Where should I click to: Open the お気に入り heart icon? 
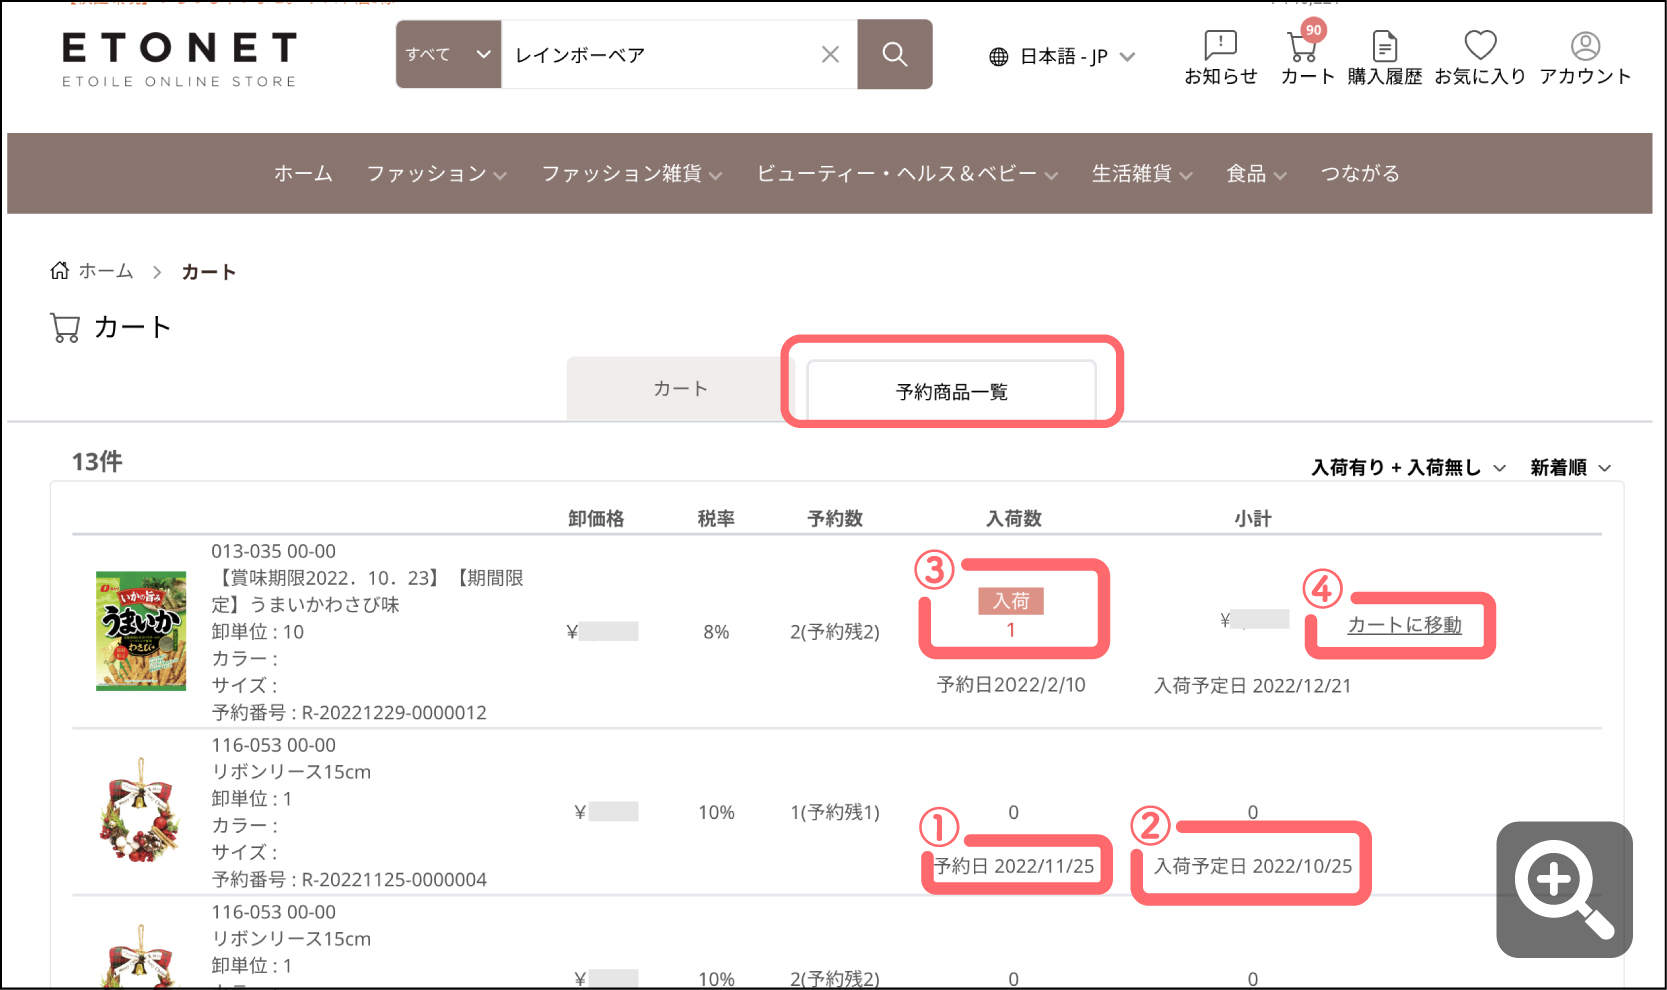coord(1480,58)
